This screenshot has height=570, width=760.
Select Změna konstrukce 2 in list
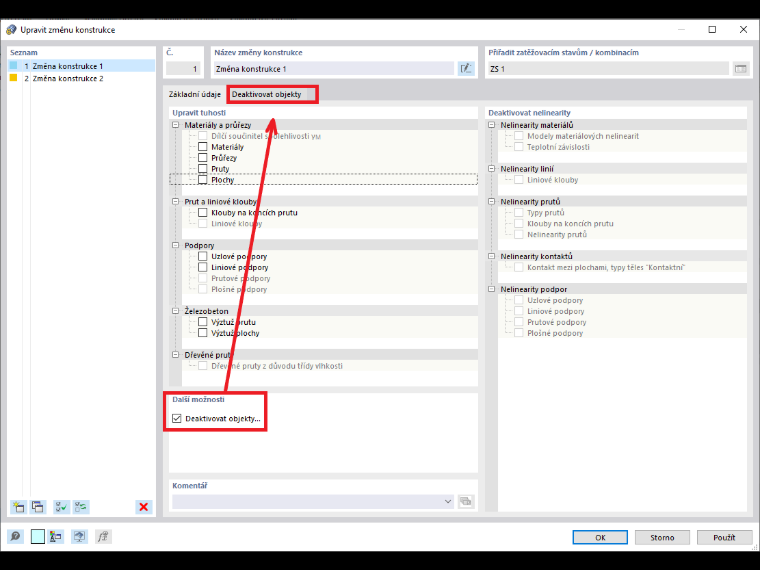coord(81,78)
